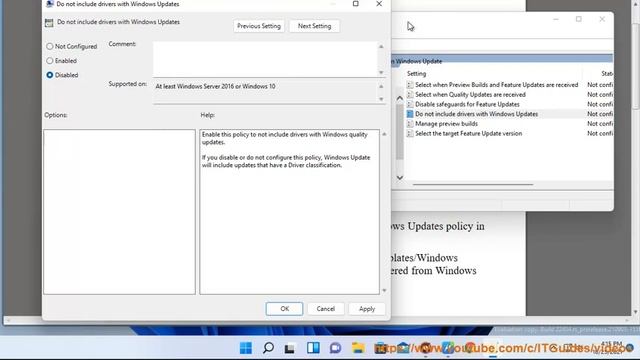Open Task View on taskbar
The width and height of the screenshot is (640, 360).
(290, 349)
